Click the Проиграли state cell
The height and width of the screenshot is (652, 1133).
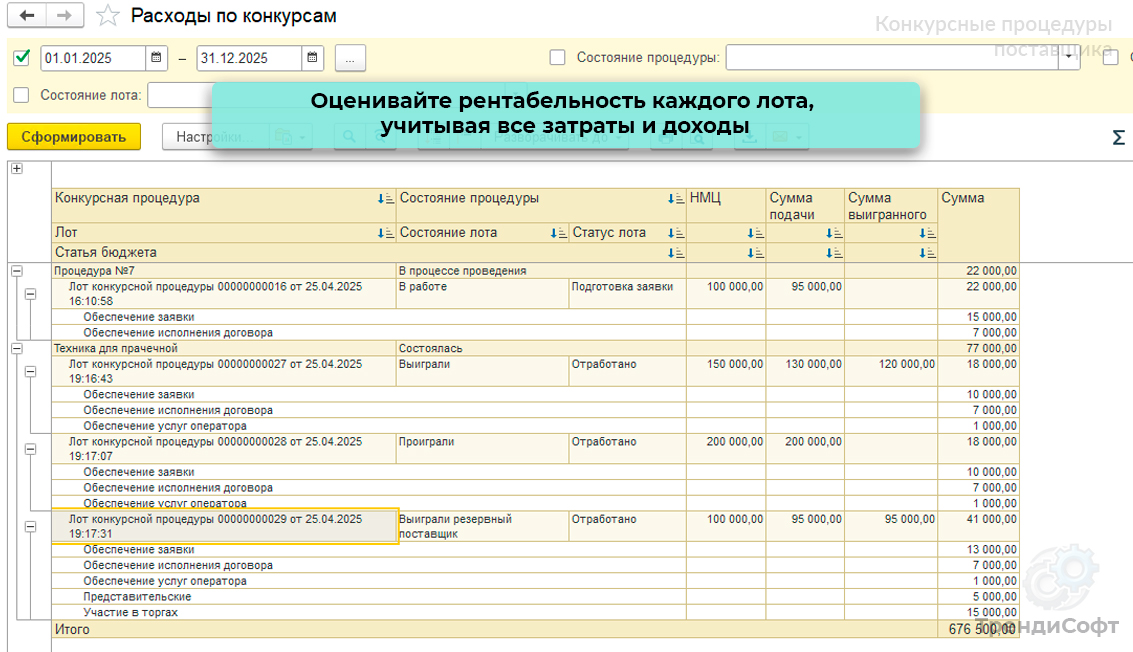pyautogui.click(x=483, y=449)
